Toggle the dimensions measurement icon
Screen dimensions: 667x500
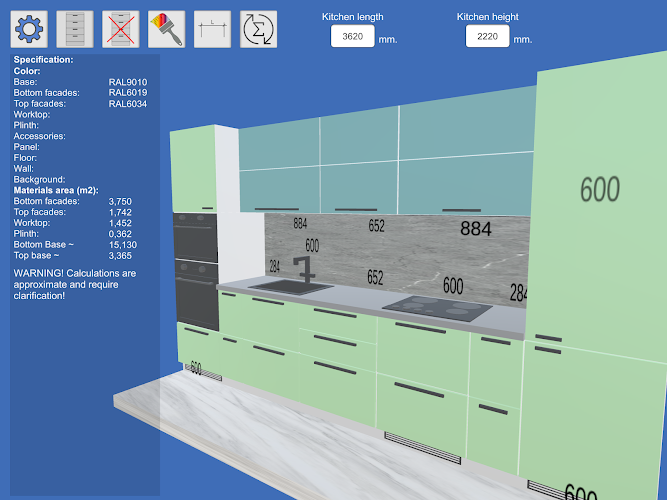click(213, 30)
